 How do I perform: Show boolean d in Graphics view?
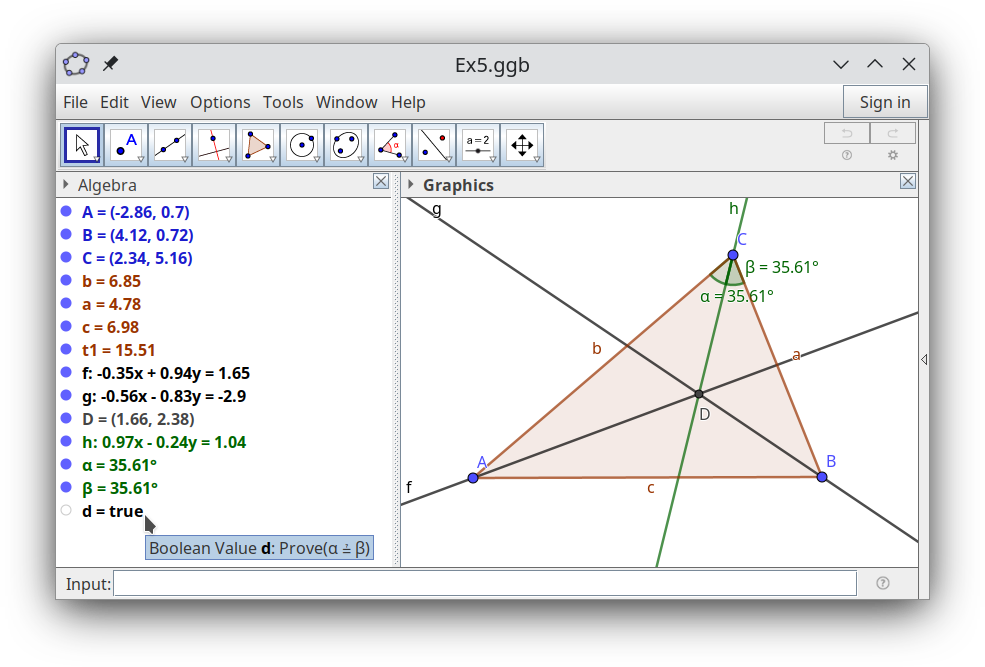66,511
